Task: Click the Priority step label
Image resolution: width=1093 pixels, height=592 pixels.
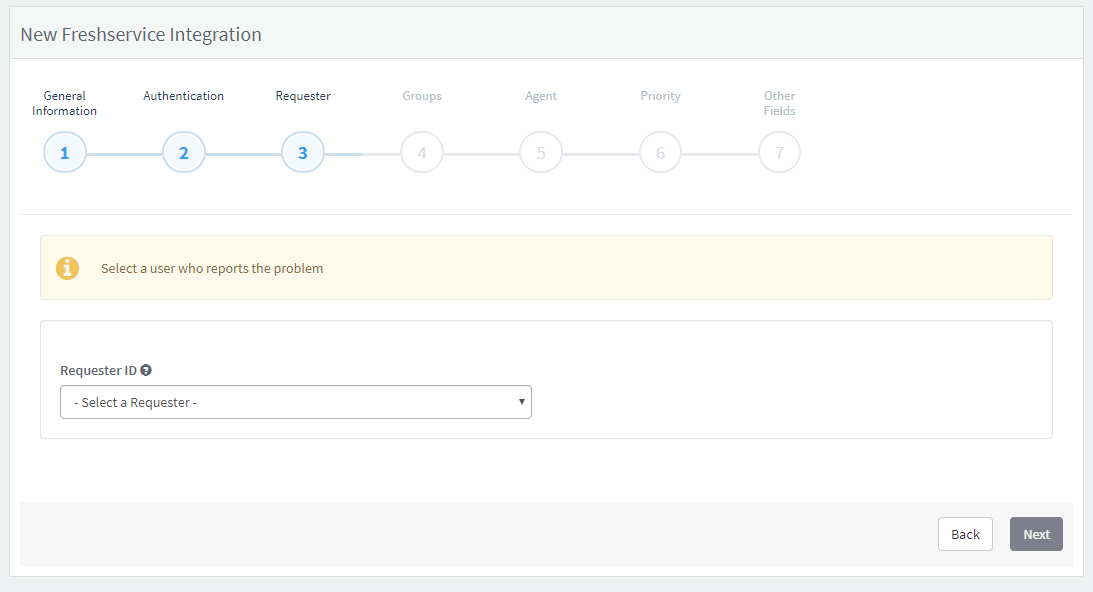Action: 660,96
